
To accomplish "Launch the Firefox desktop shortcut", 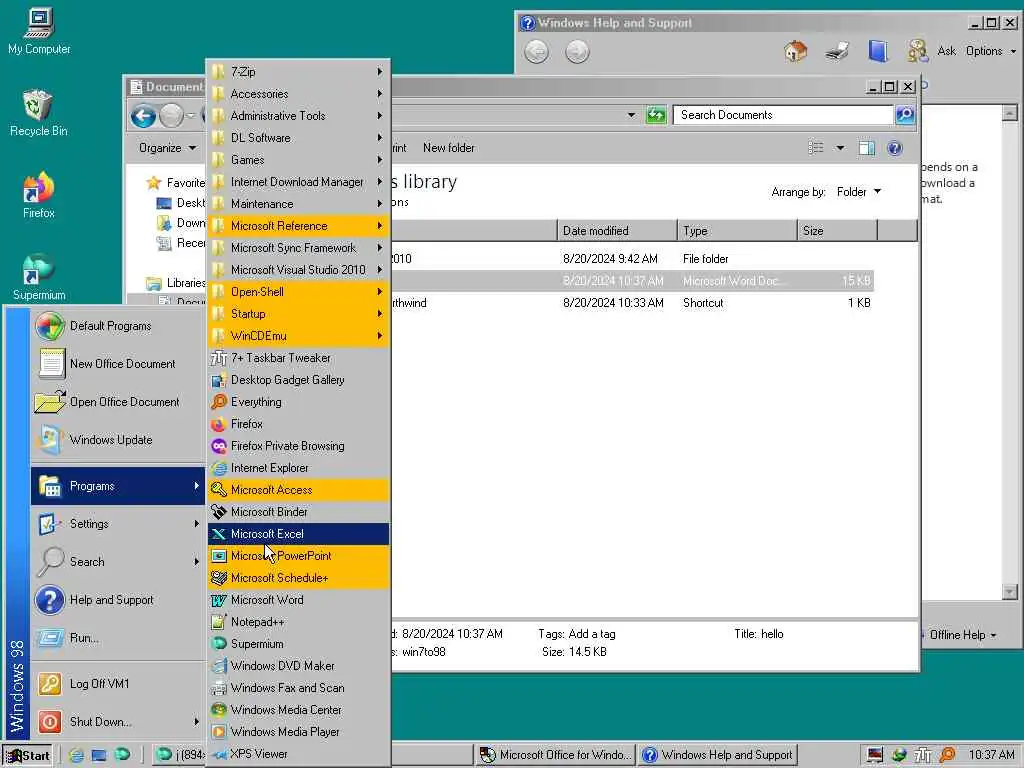I will point(39,195).
